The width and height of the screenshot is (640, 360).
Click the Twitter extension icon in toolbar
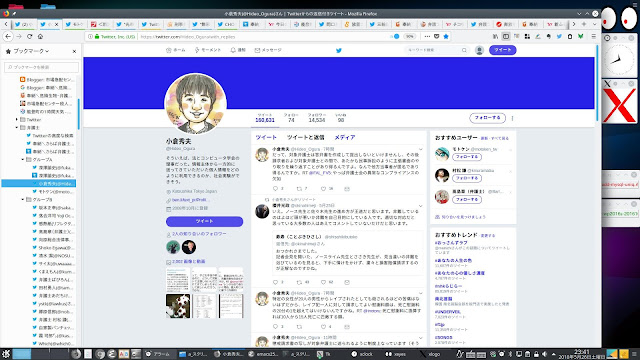click(x=559, y=36)
